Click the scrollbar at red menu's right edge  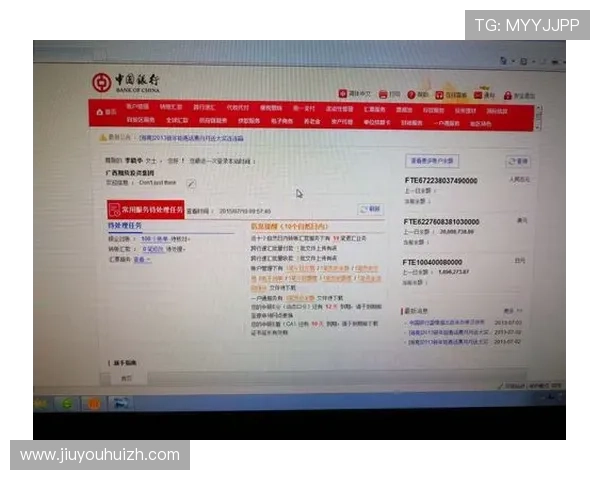[538, 118]
